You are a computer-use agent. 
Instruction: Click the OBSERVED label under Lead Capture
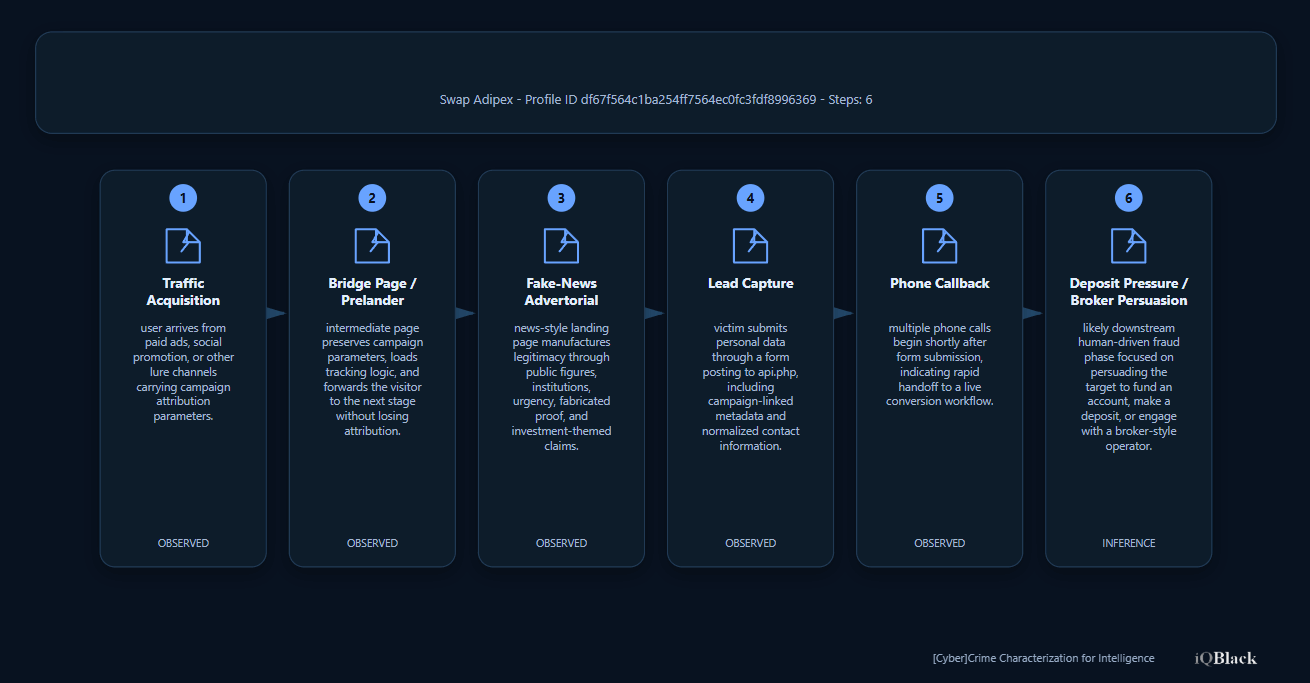[750, 543]
